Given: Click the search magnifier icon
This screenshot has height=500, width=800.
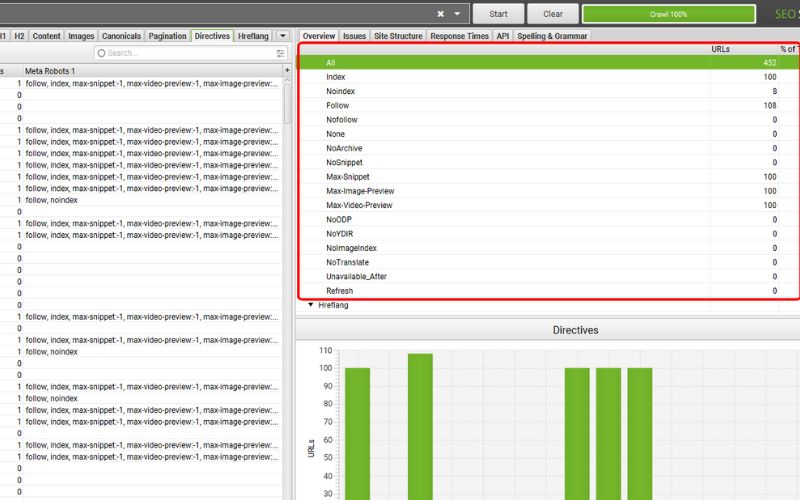Looking at the screenshot, I should (101, 53).
